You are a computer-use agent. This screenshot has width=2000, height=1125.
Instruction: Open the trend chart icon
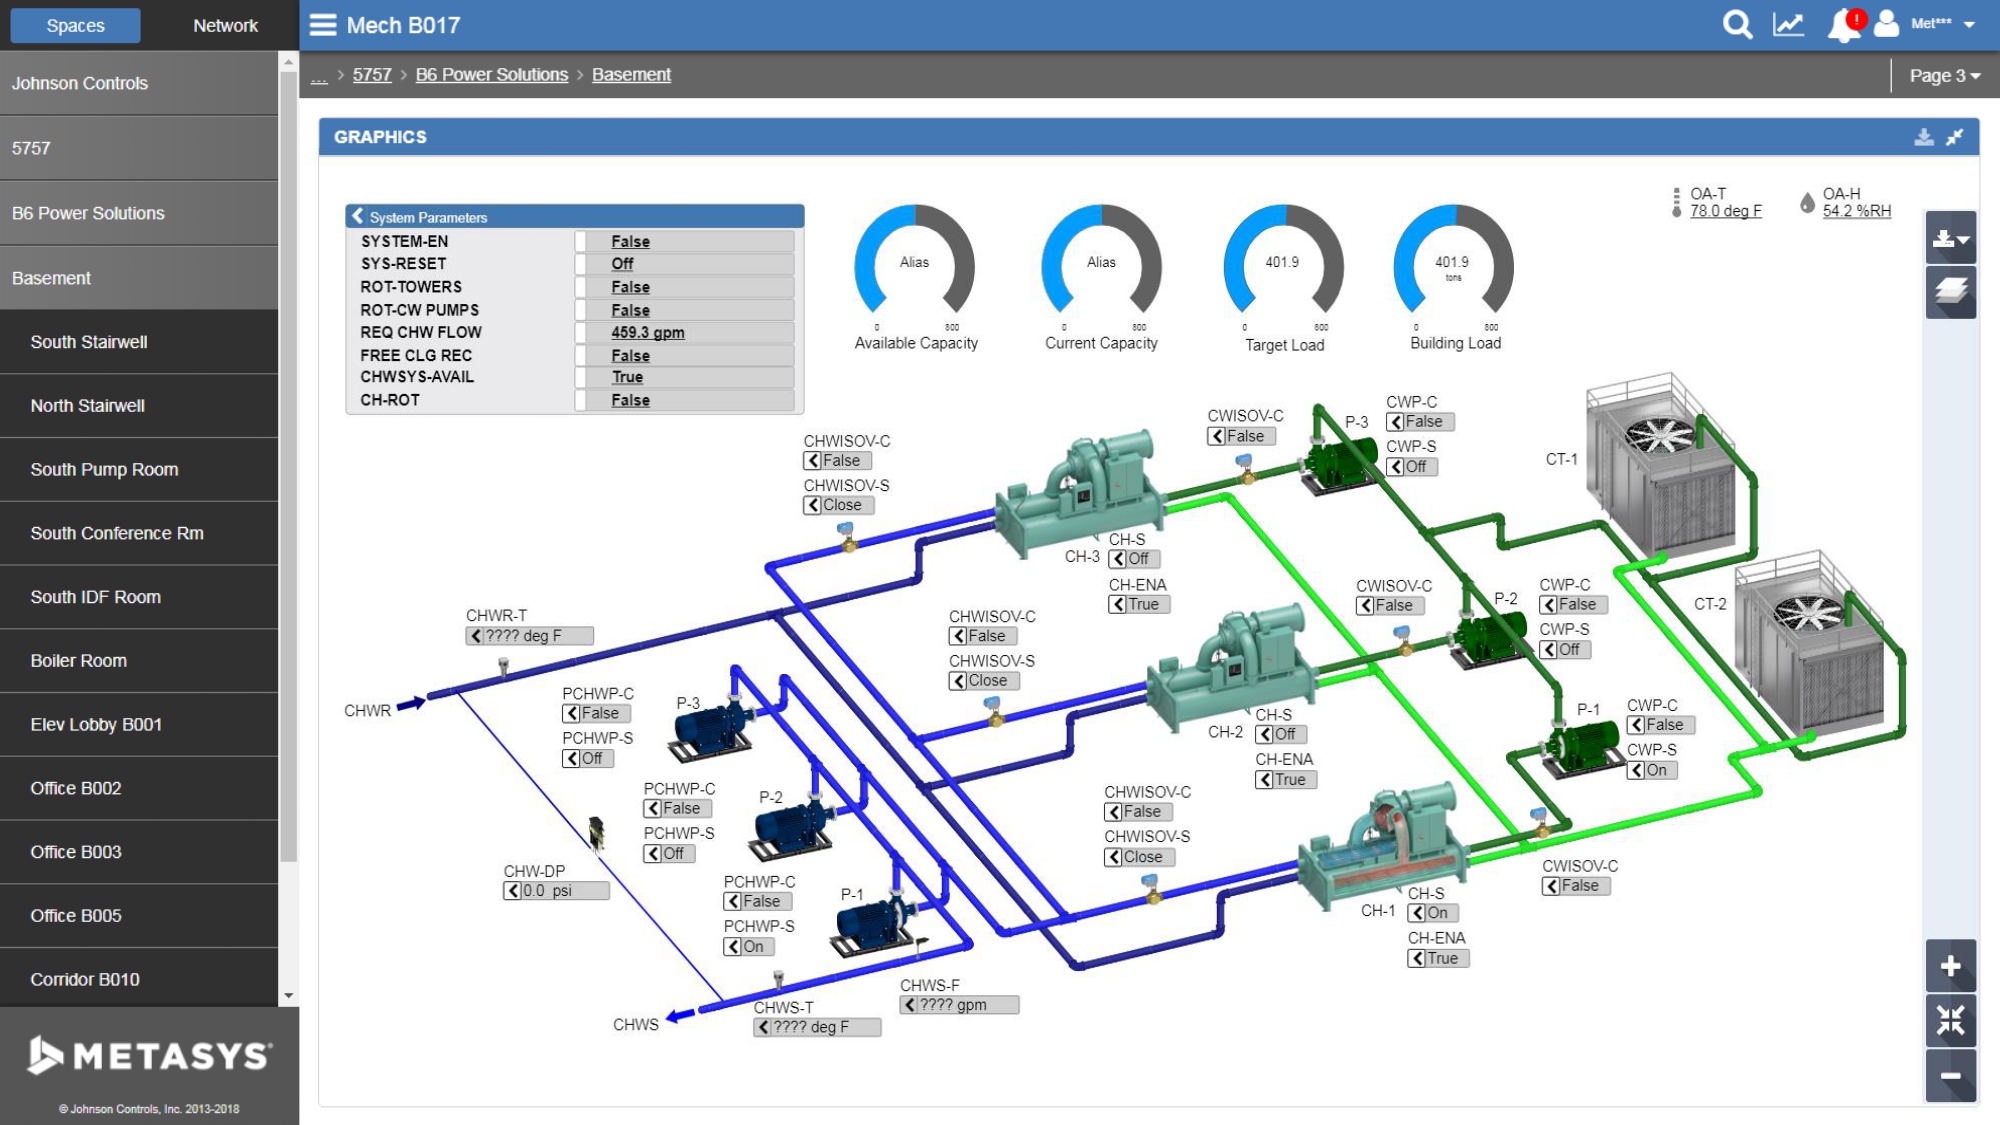1788,25
